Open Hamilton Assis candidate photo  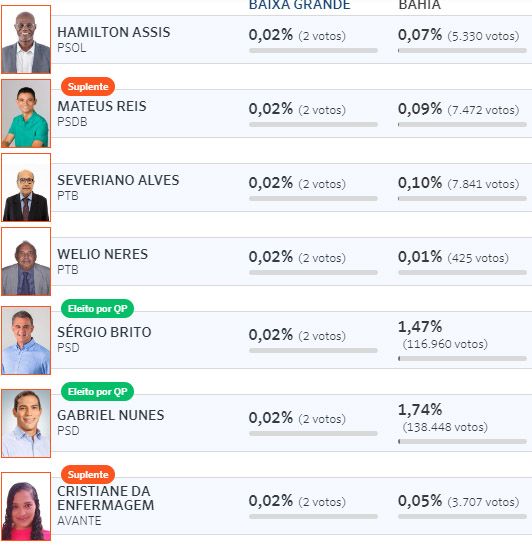click(26, 39)
